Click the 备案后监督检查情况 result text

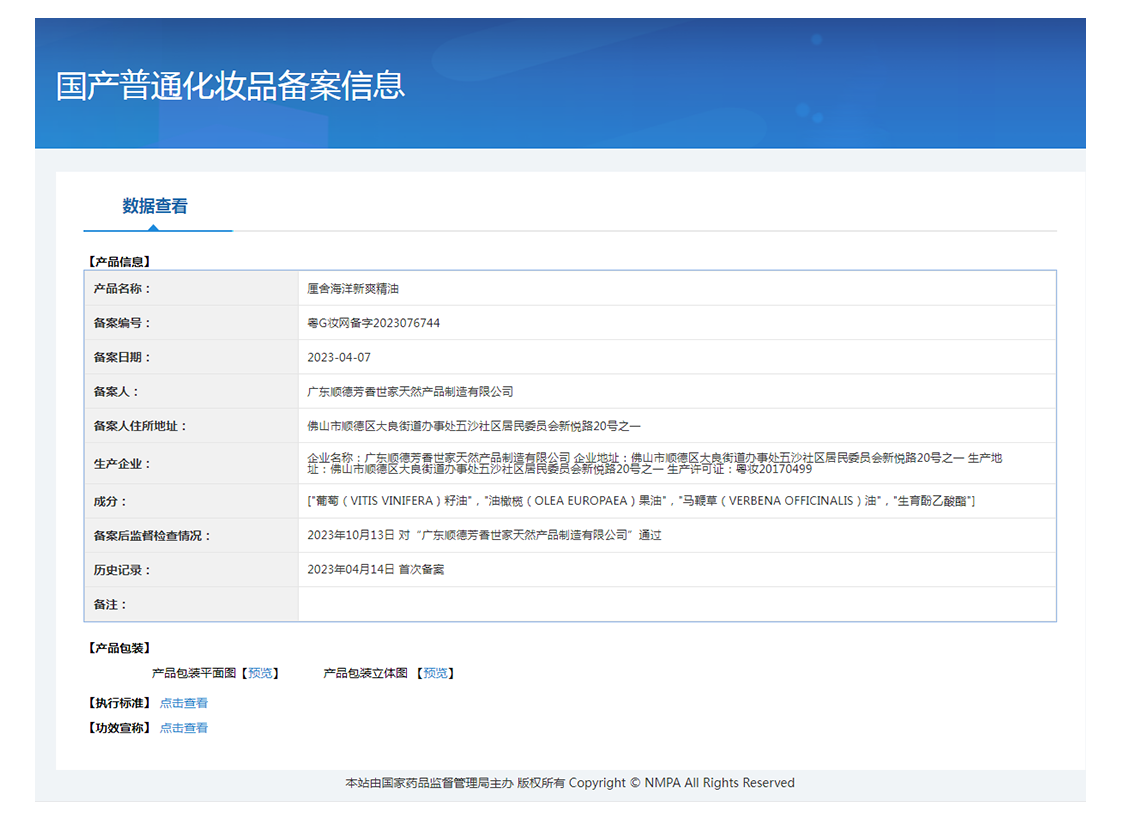coord(484,535)
